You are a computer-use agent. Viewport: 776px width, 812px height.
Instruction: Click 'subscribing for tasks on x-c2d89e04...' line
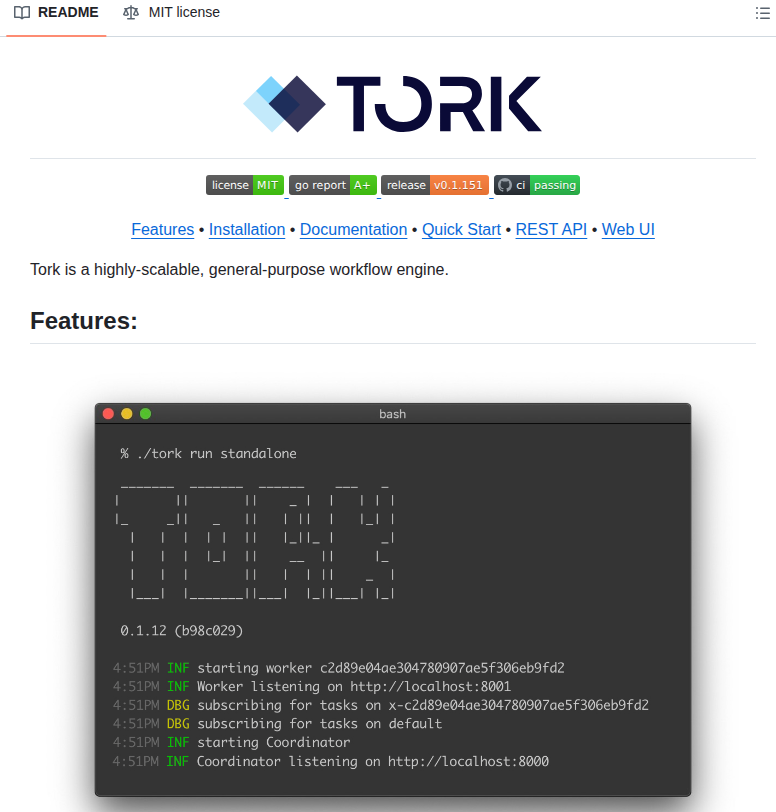pyautogui.click(x=381, y=705)
